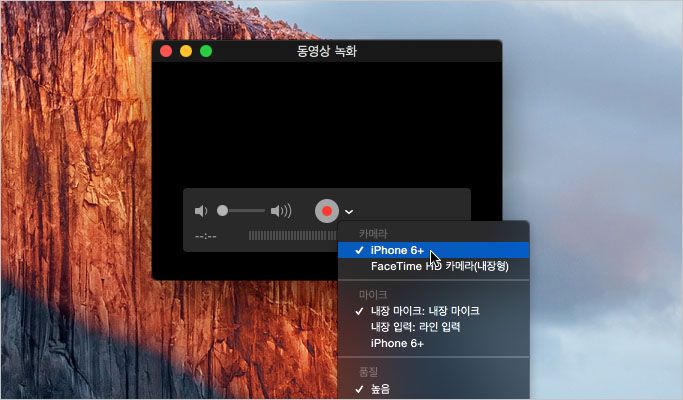Select FaceTime HD 카메라(내장형) camera
Viewport: 683px width, 400px height.
[x=433, y=266]
